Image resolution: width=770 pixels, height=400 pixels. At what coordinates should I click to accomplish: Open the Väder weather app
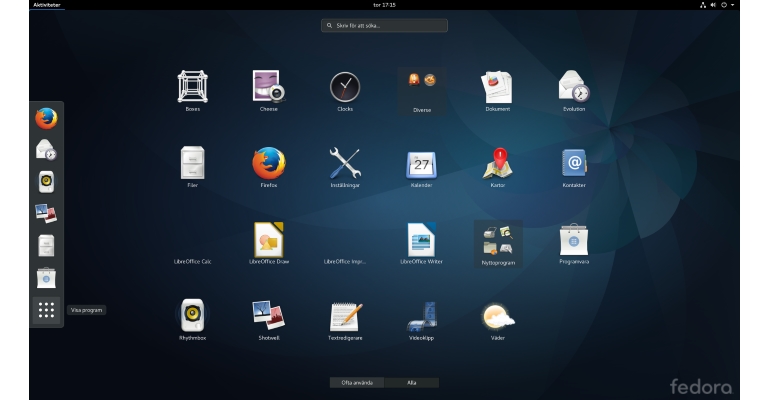coord(497,317)
